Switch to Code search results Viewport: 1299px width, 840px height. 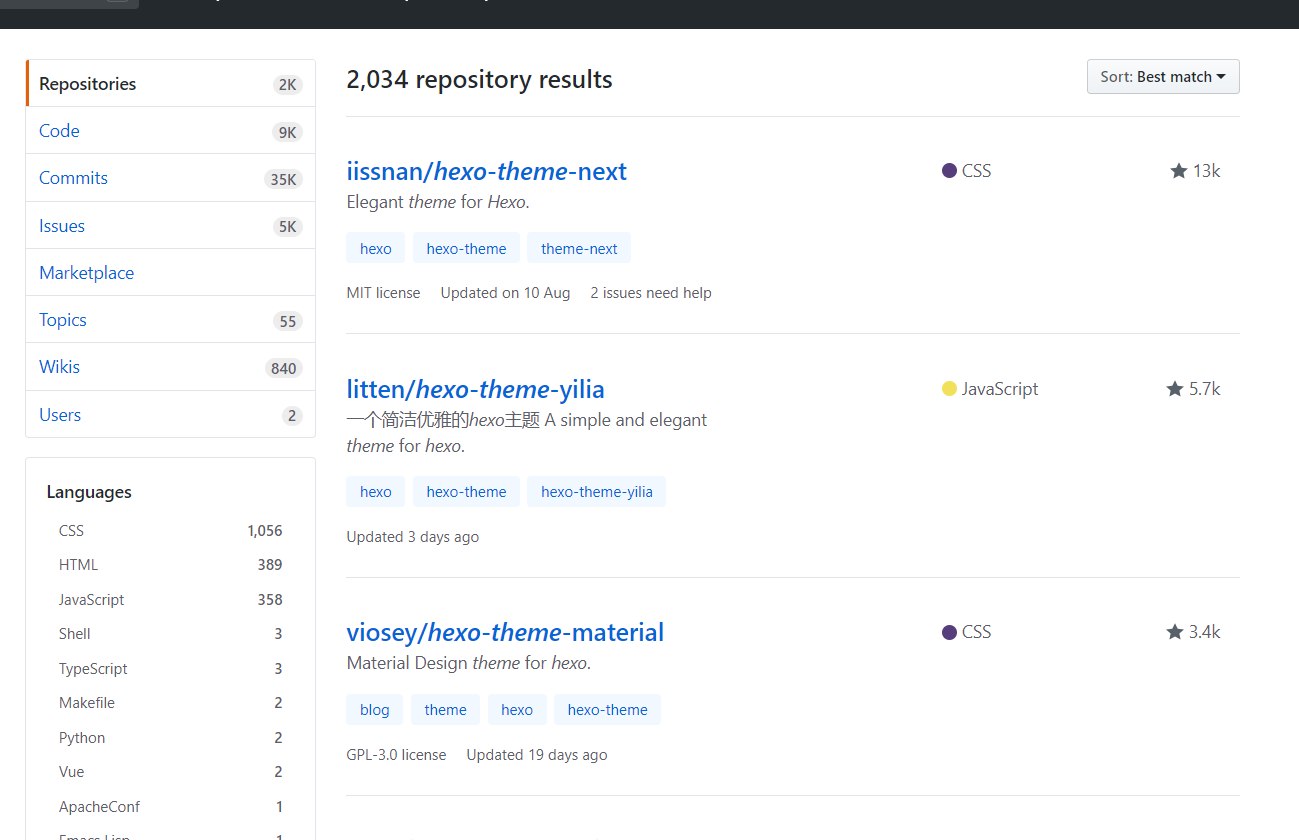(x=171, y=131)
